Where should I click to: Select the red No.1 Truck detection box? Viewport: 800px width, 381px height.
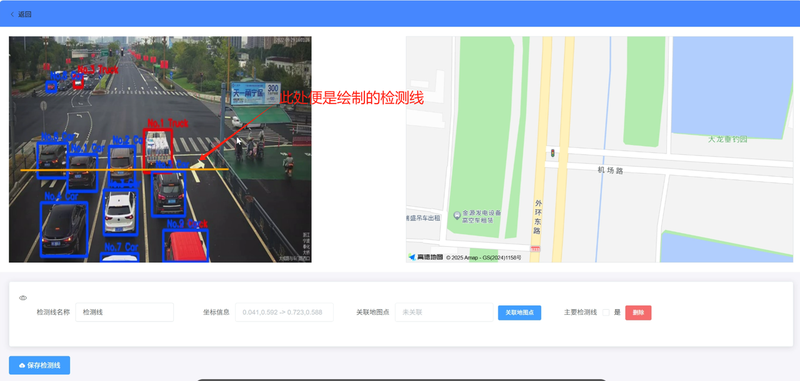coord(157,150)
